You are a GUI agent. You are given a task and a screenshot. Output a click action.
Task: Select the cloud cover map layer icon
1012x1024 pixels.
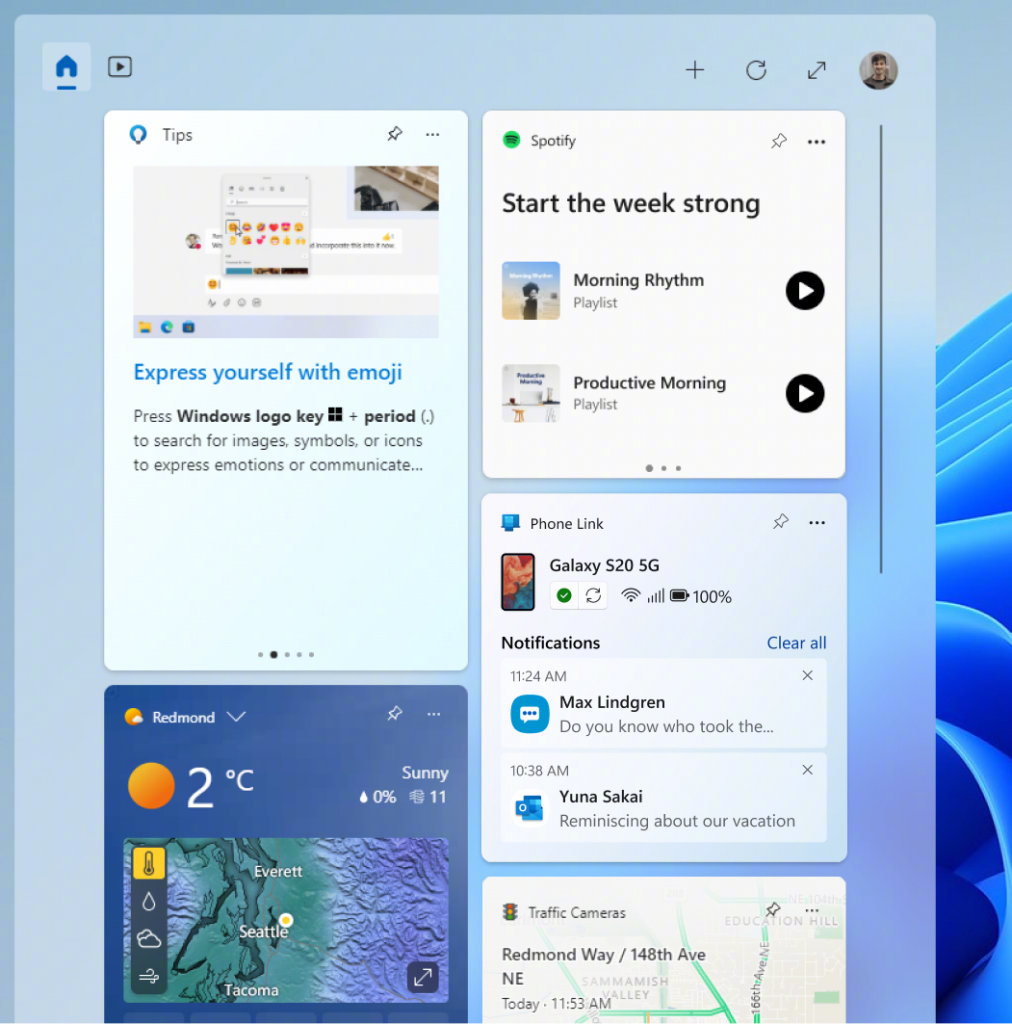tap(147, 937)
